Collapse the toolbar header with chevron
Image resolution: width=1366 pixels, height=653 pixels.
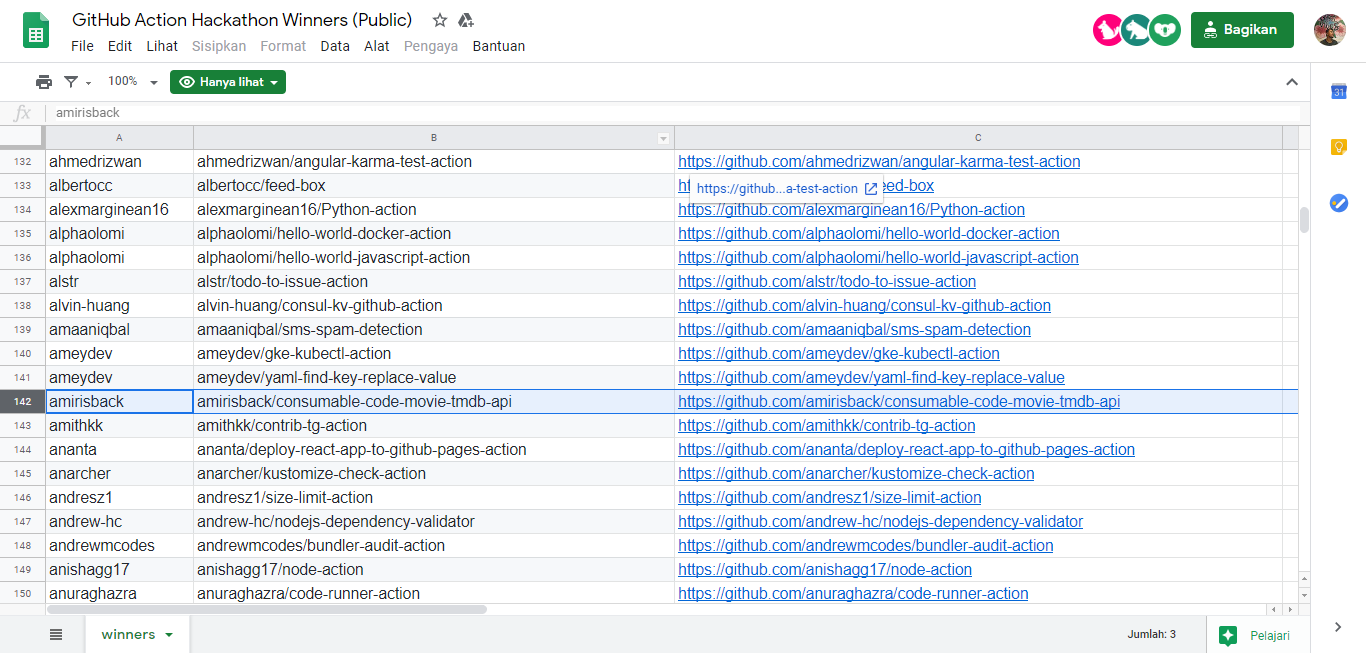1292,82
